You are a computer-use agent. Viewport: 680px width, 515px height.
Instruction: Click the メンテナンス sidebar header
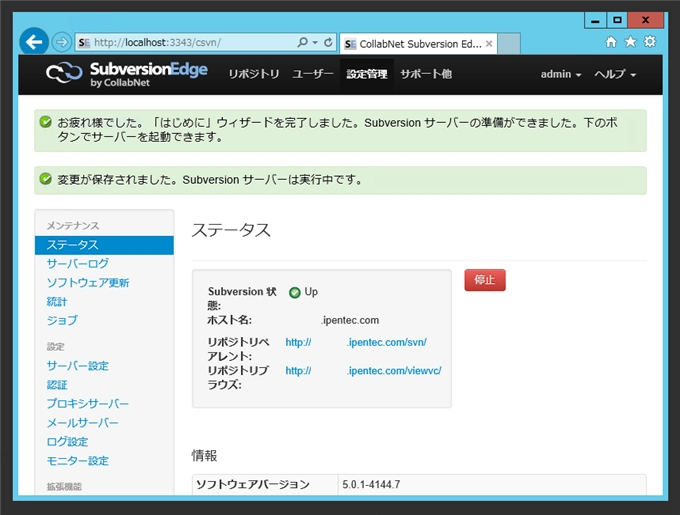tap(73, 225)
